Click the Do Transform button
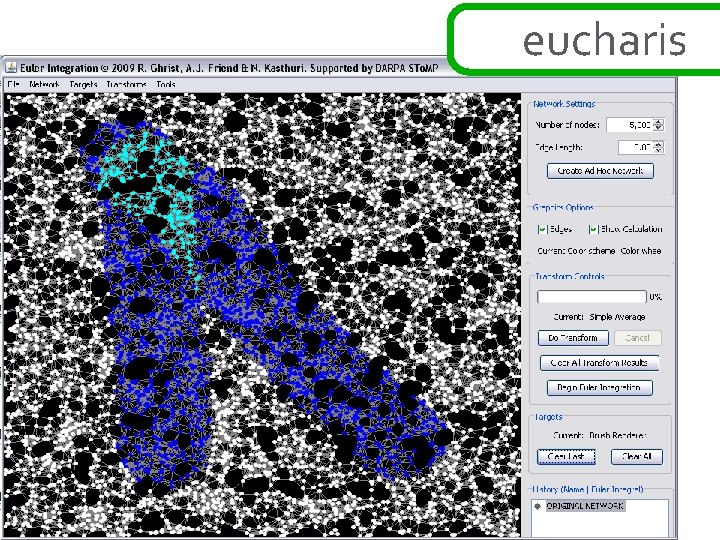The width and height of the screenshot is (720, 540). tap(573, 338)
